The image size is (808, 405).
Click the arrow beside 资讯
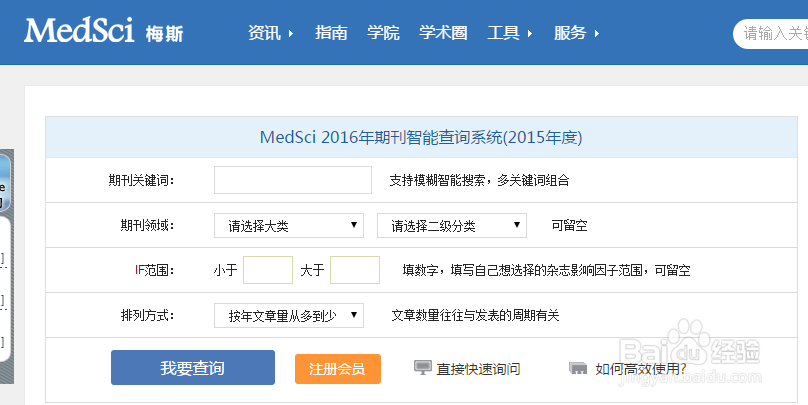291,34
